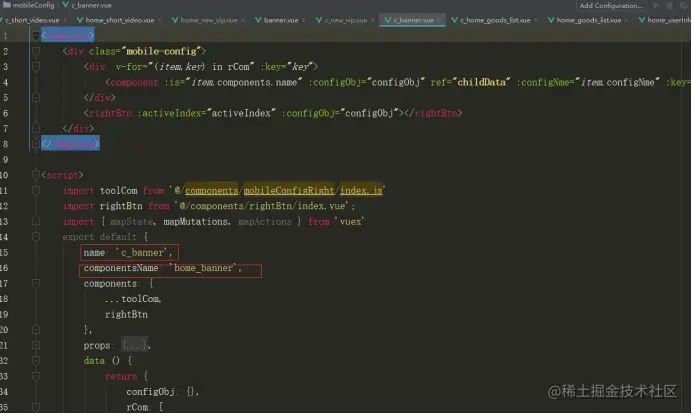The height and width of the screenshot is (414, 692).
Task: Close the c_short_video.vue tab
Action: [x=65, y=20]
